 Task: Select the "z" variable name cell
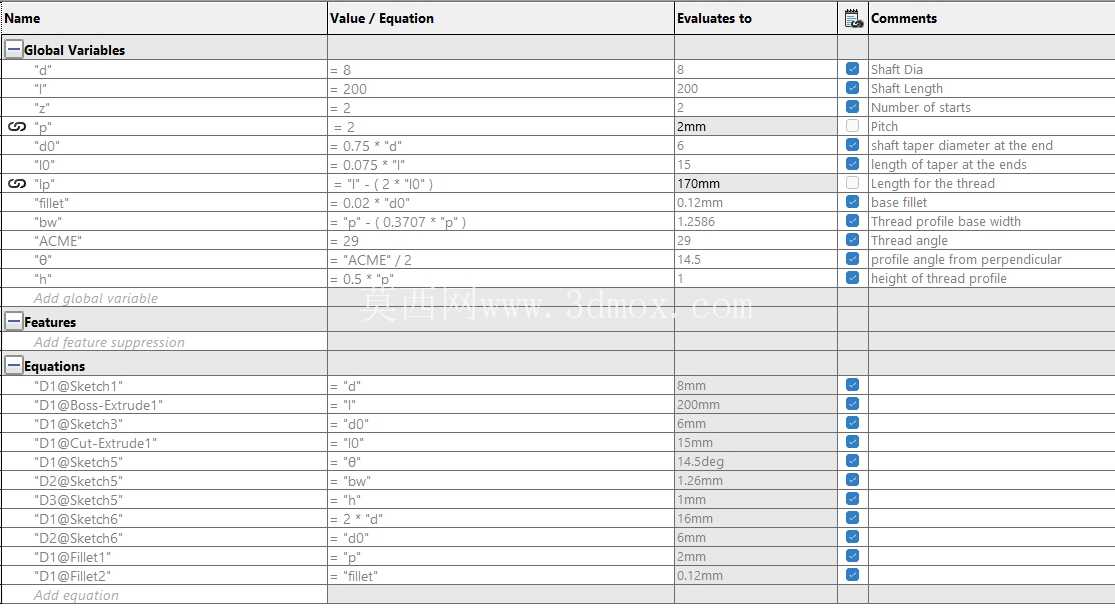point(164,108)
